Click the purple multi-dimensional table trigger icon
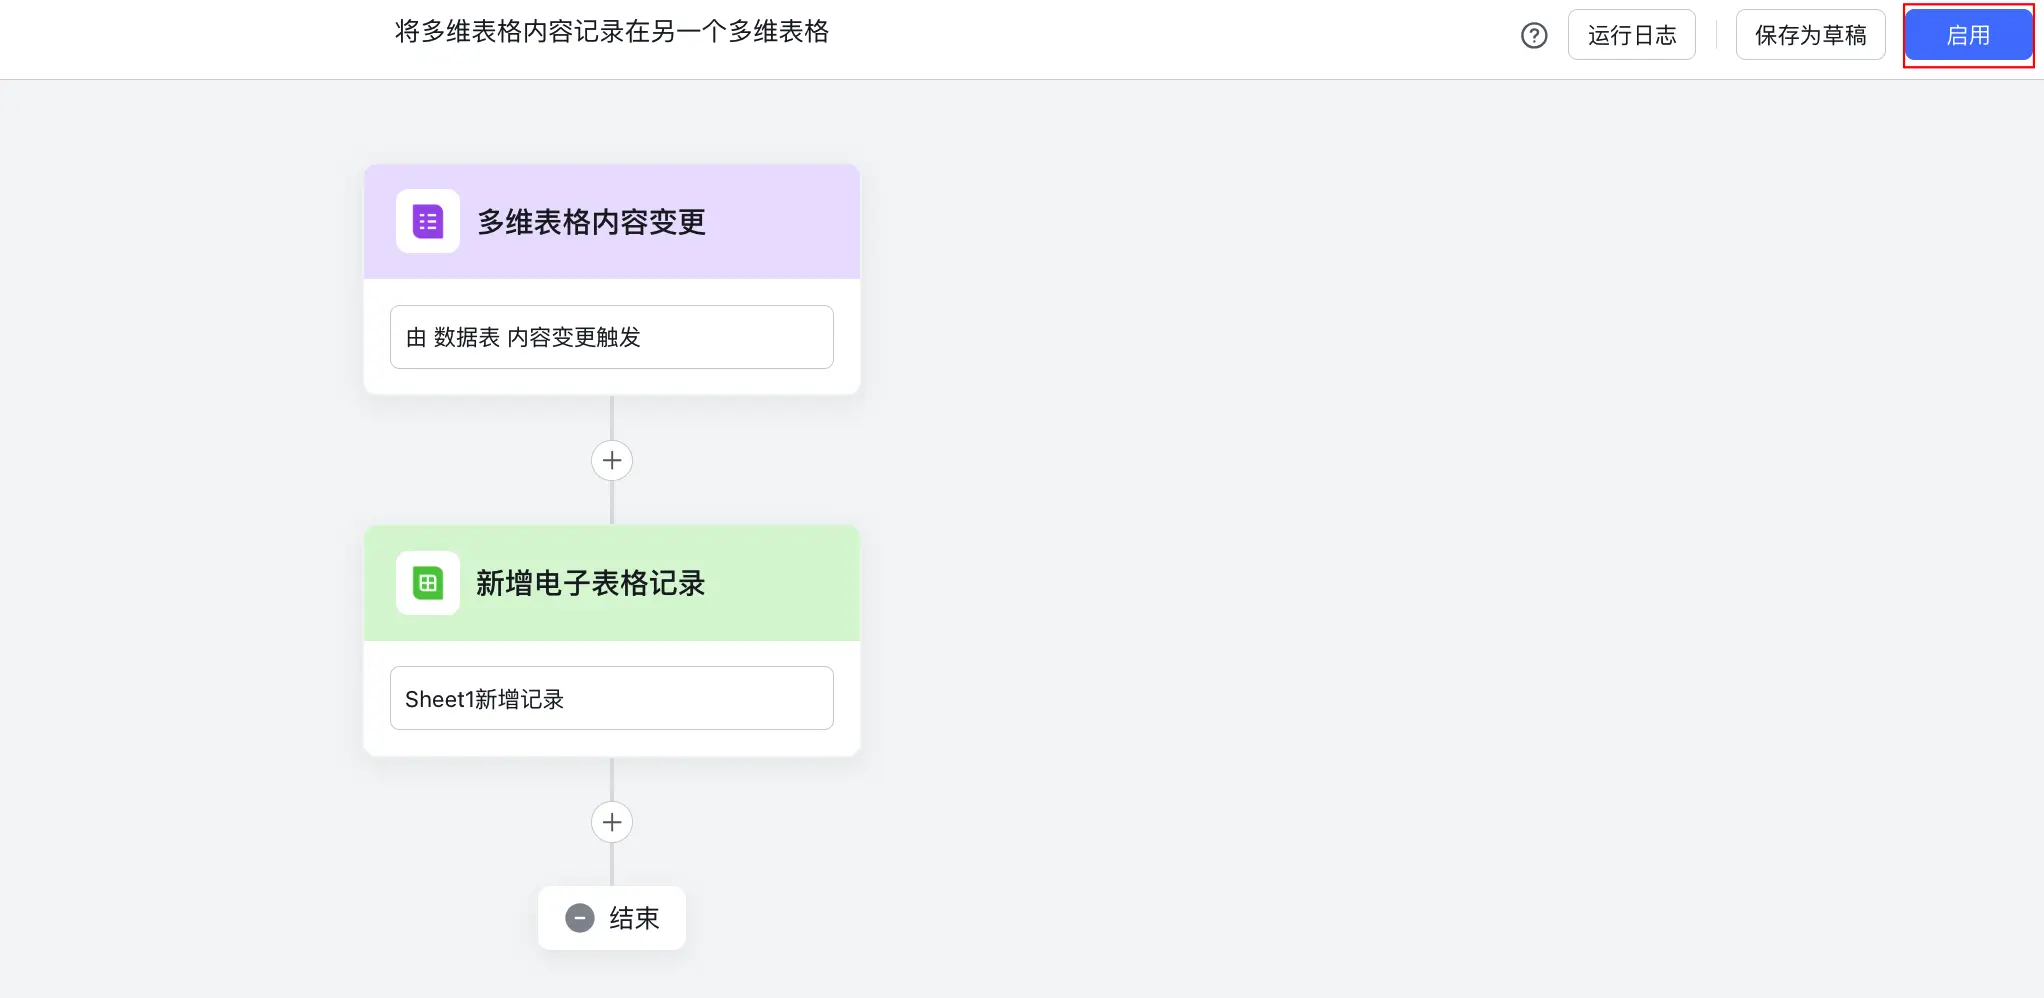The image size is (2044, 998). click(x=428, y=221)
